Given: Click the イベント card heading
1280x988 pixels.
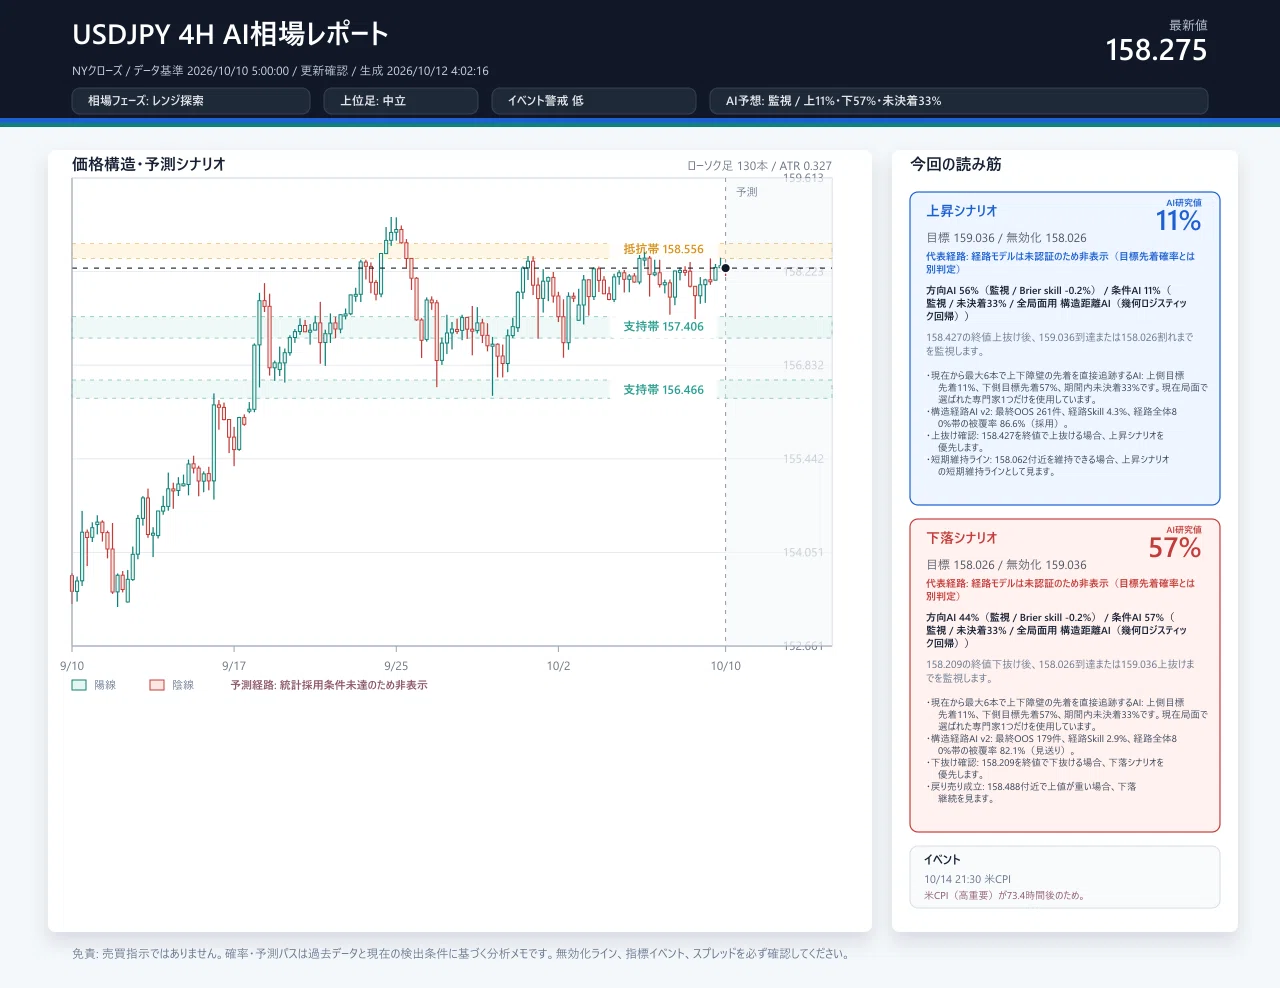Looking at the screenshot, I should point(942,860).
